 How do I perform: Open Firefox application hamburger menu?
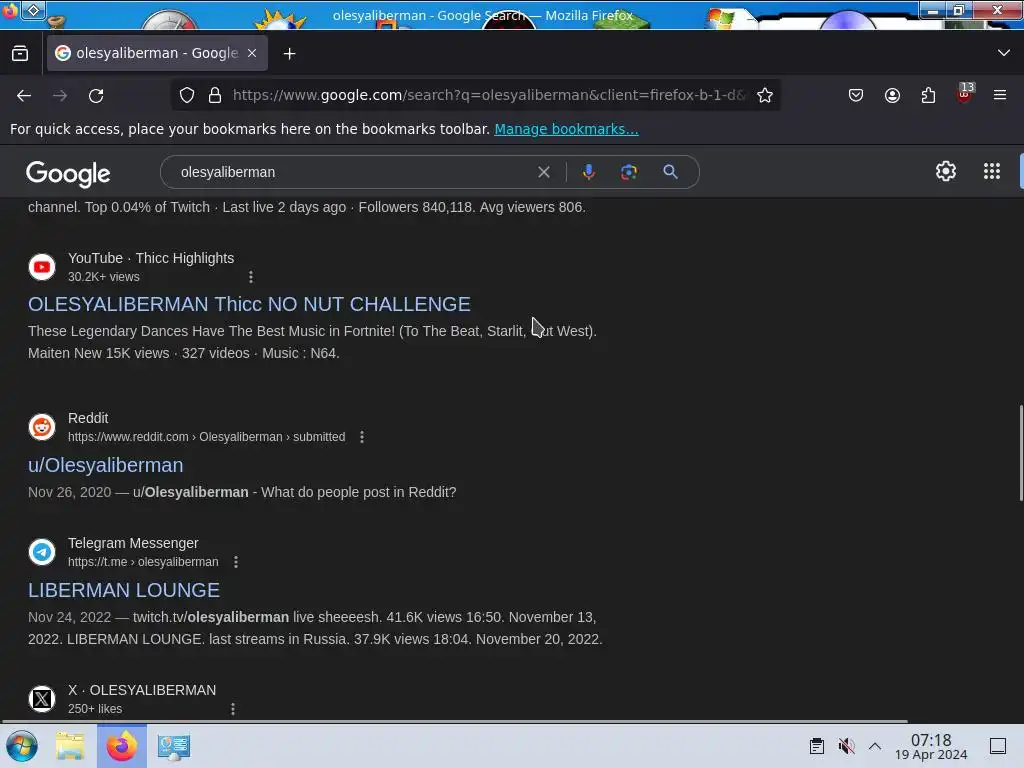click(1000, 95)
